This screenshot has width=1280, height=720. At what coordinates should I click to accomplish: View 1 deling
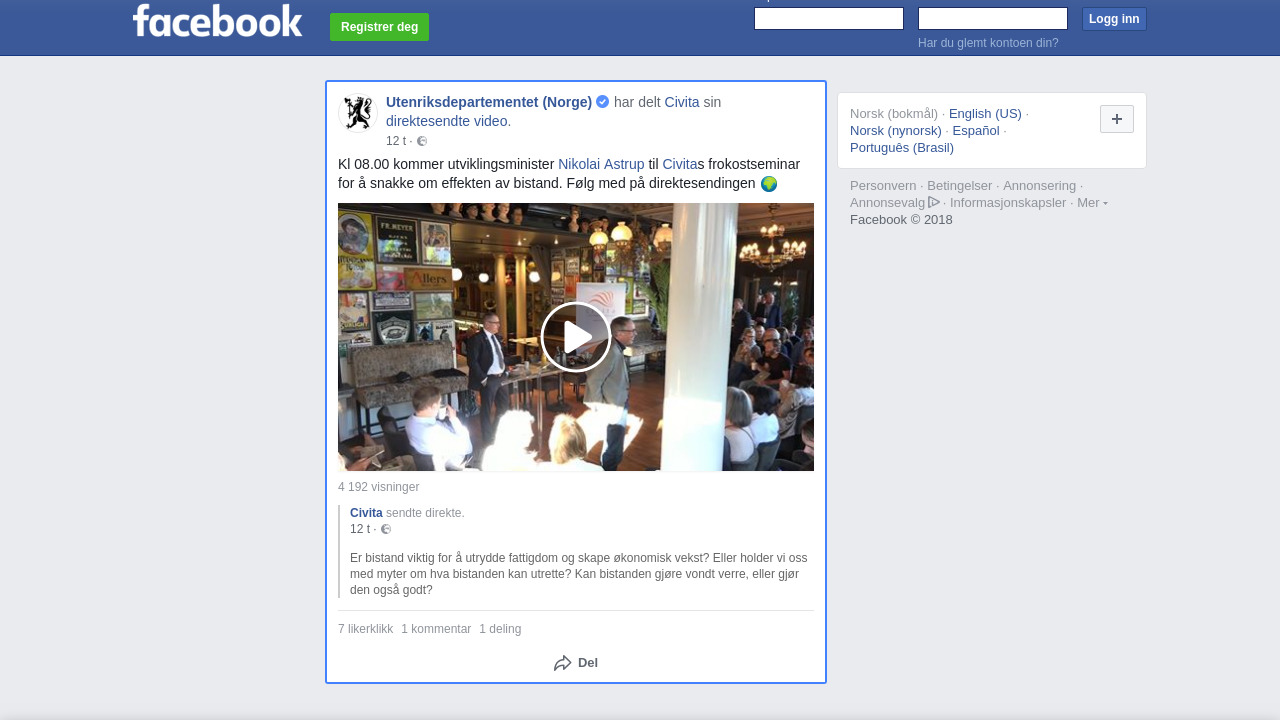(x=500, y=629)
